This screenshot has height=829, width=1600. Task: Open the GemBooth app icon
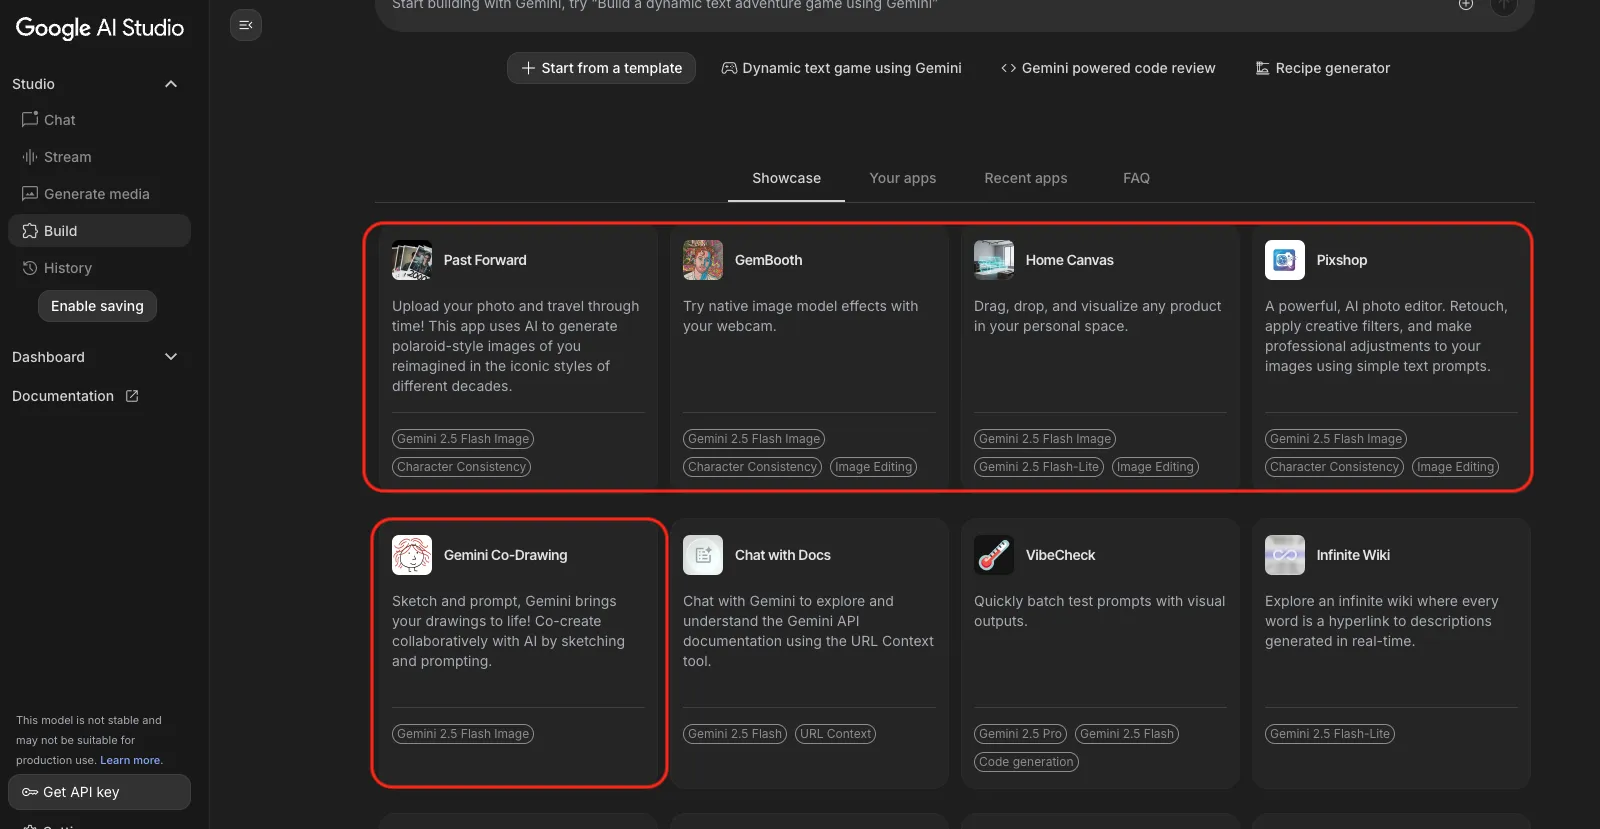[x=703, y=260]
